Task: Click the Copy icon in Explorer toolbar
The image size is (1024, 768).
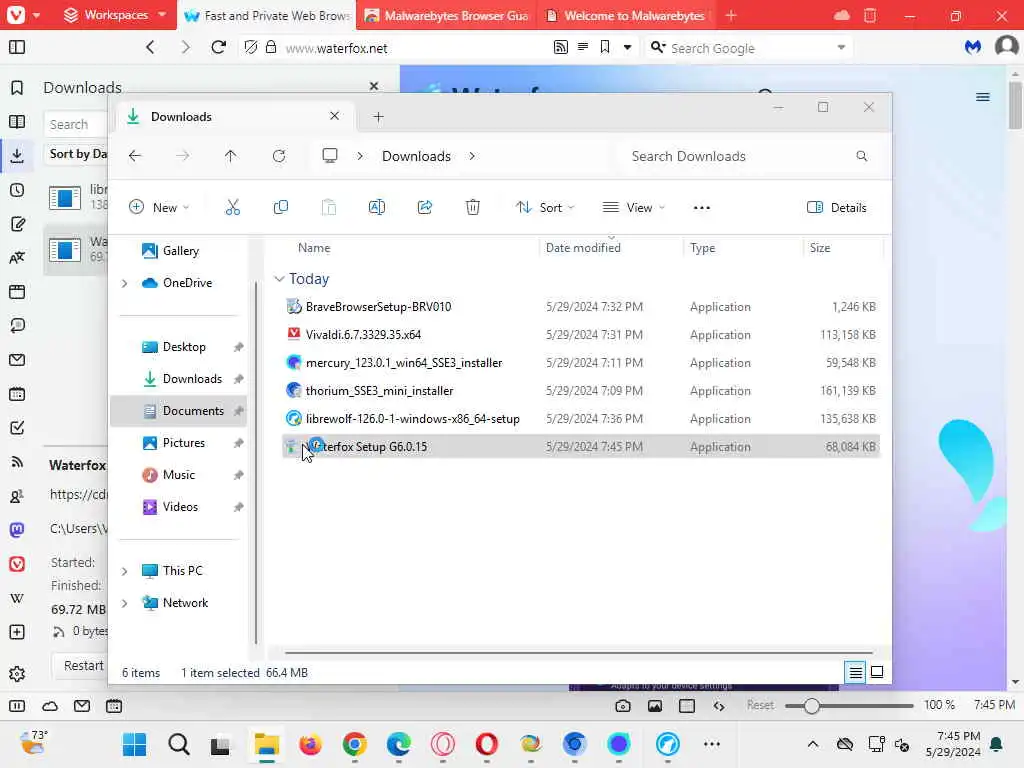Action: [x=281, y=208]
